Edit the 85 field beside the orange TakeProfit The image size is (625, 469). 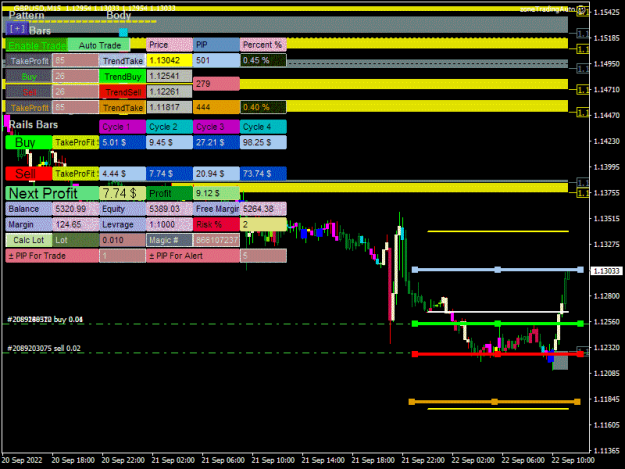(x=75, y=108)
